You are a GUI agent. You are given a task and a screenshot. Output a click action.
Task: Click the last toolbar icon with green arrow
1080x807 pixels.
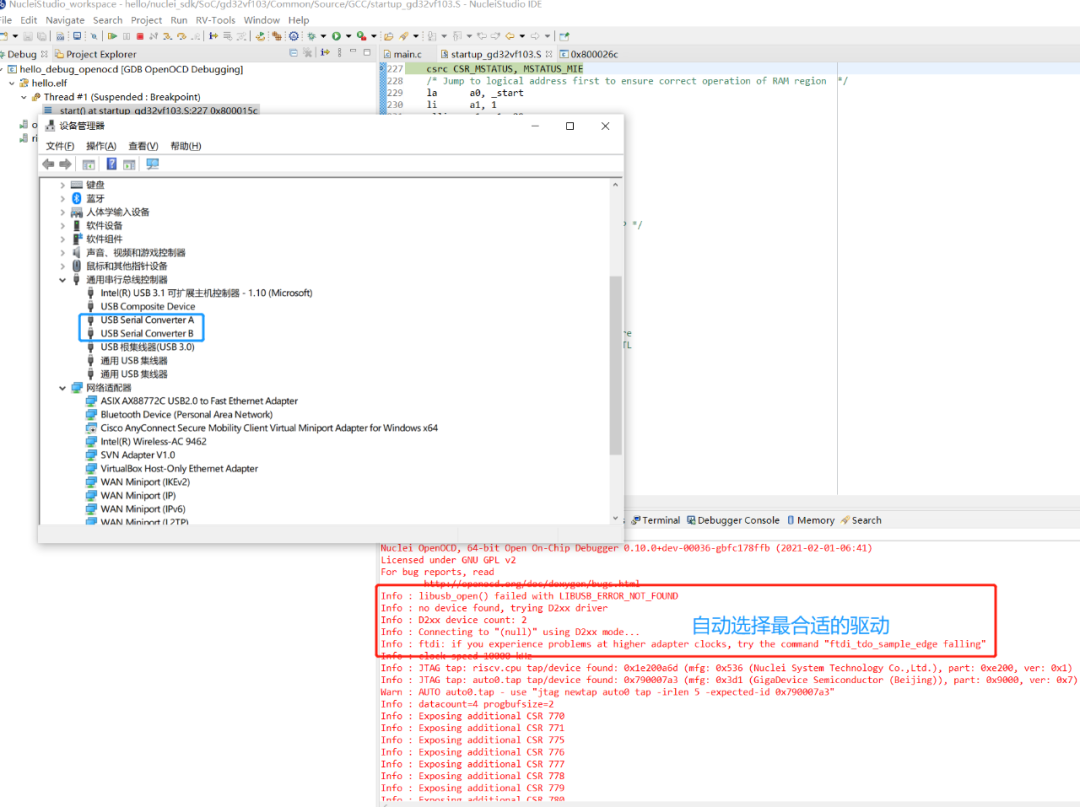click(x=564, y=36)
